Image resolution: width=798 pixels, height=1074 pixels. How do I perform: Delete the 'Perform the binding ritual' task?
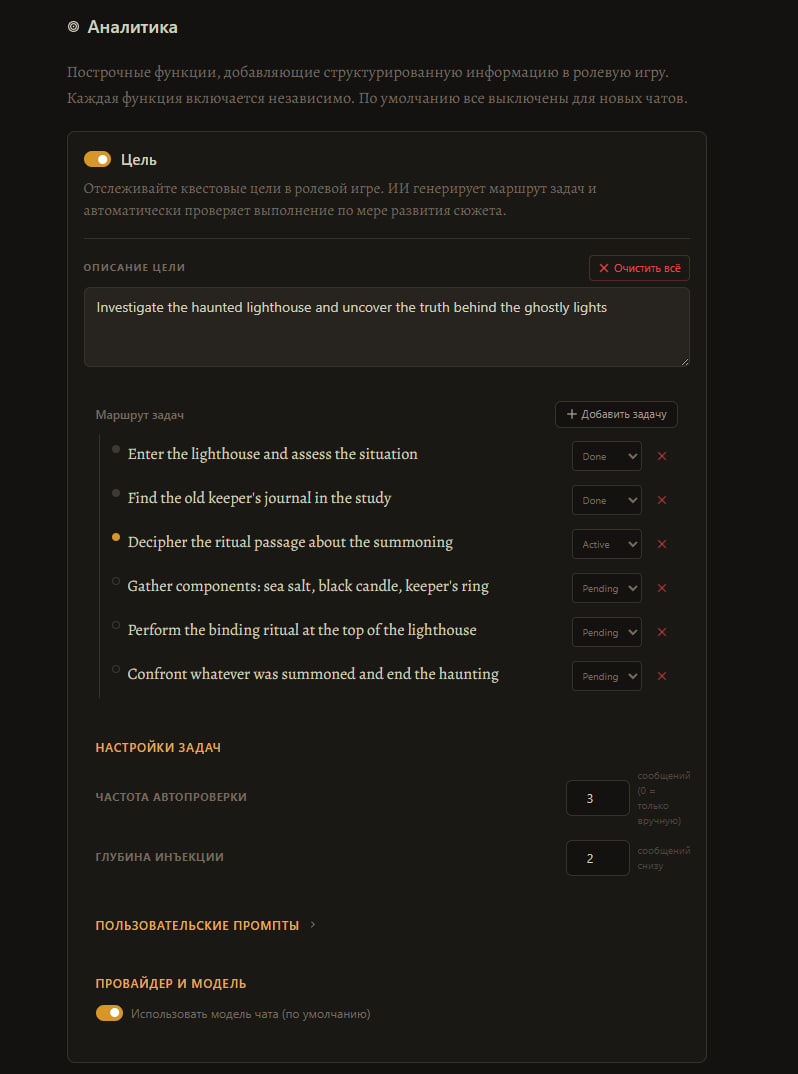click(x=662, y=632)
